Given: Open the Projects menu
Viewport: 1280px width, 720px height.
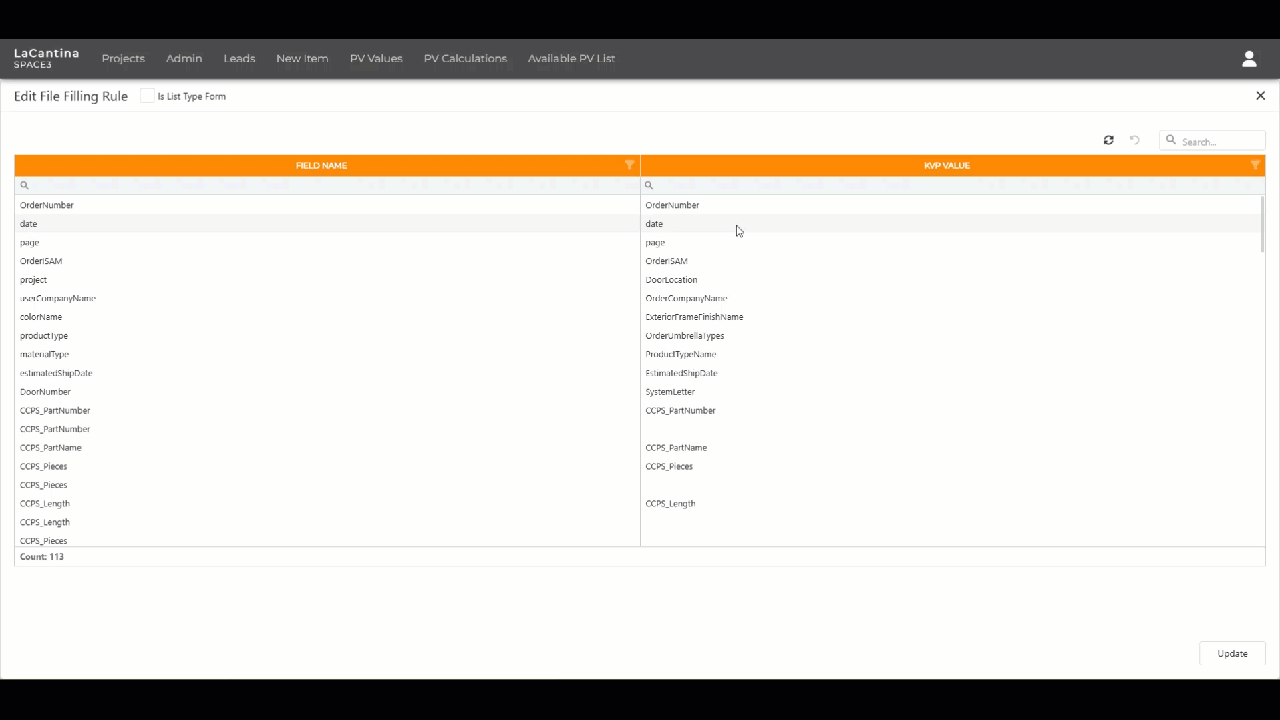Looking at the screenshot, I should [x=123, y=58].
